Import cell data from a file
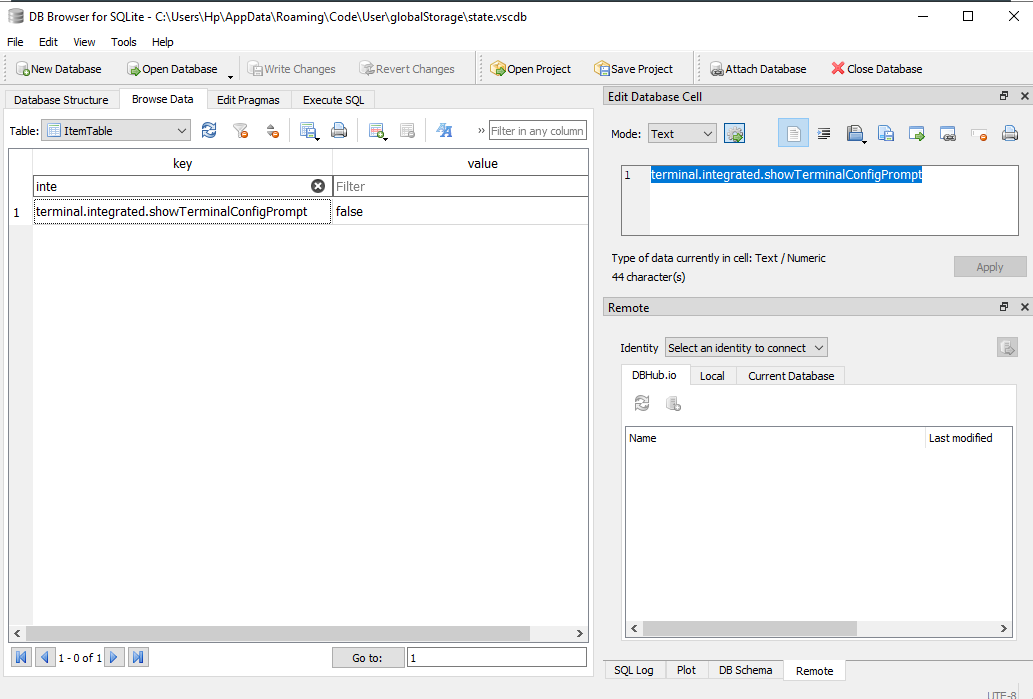Viewport: 1033px width, 699px height. pyautogui.click(x=856, y=132)
